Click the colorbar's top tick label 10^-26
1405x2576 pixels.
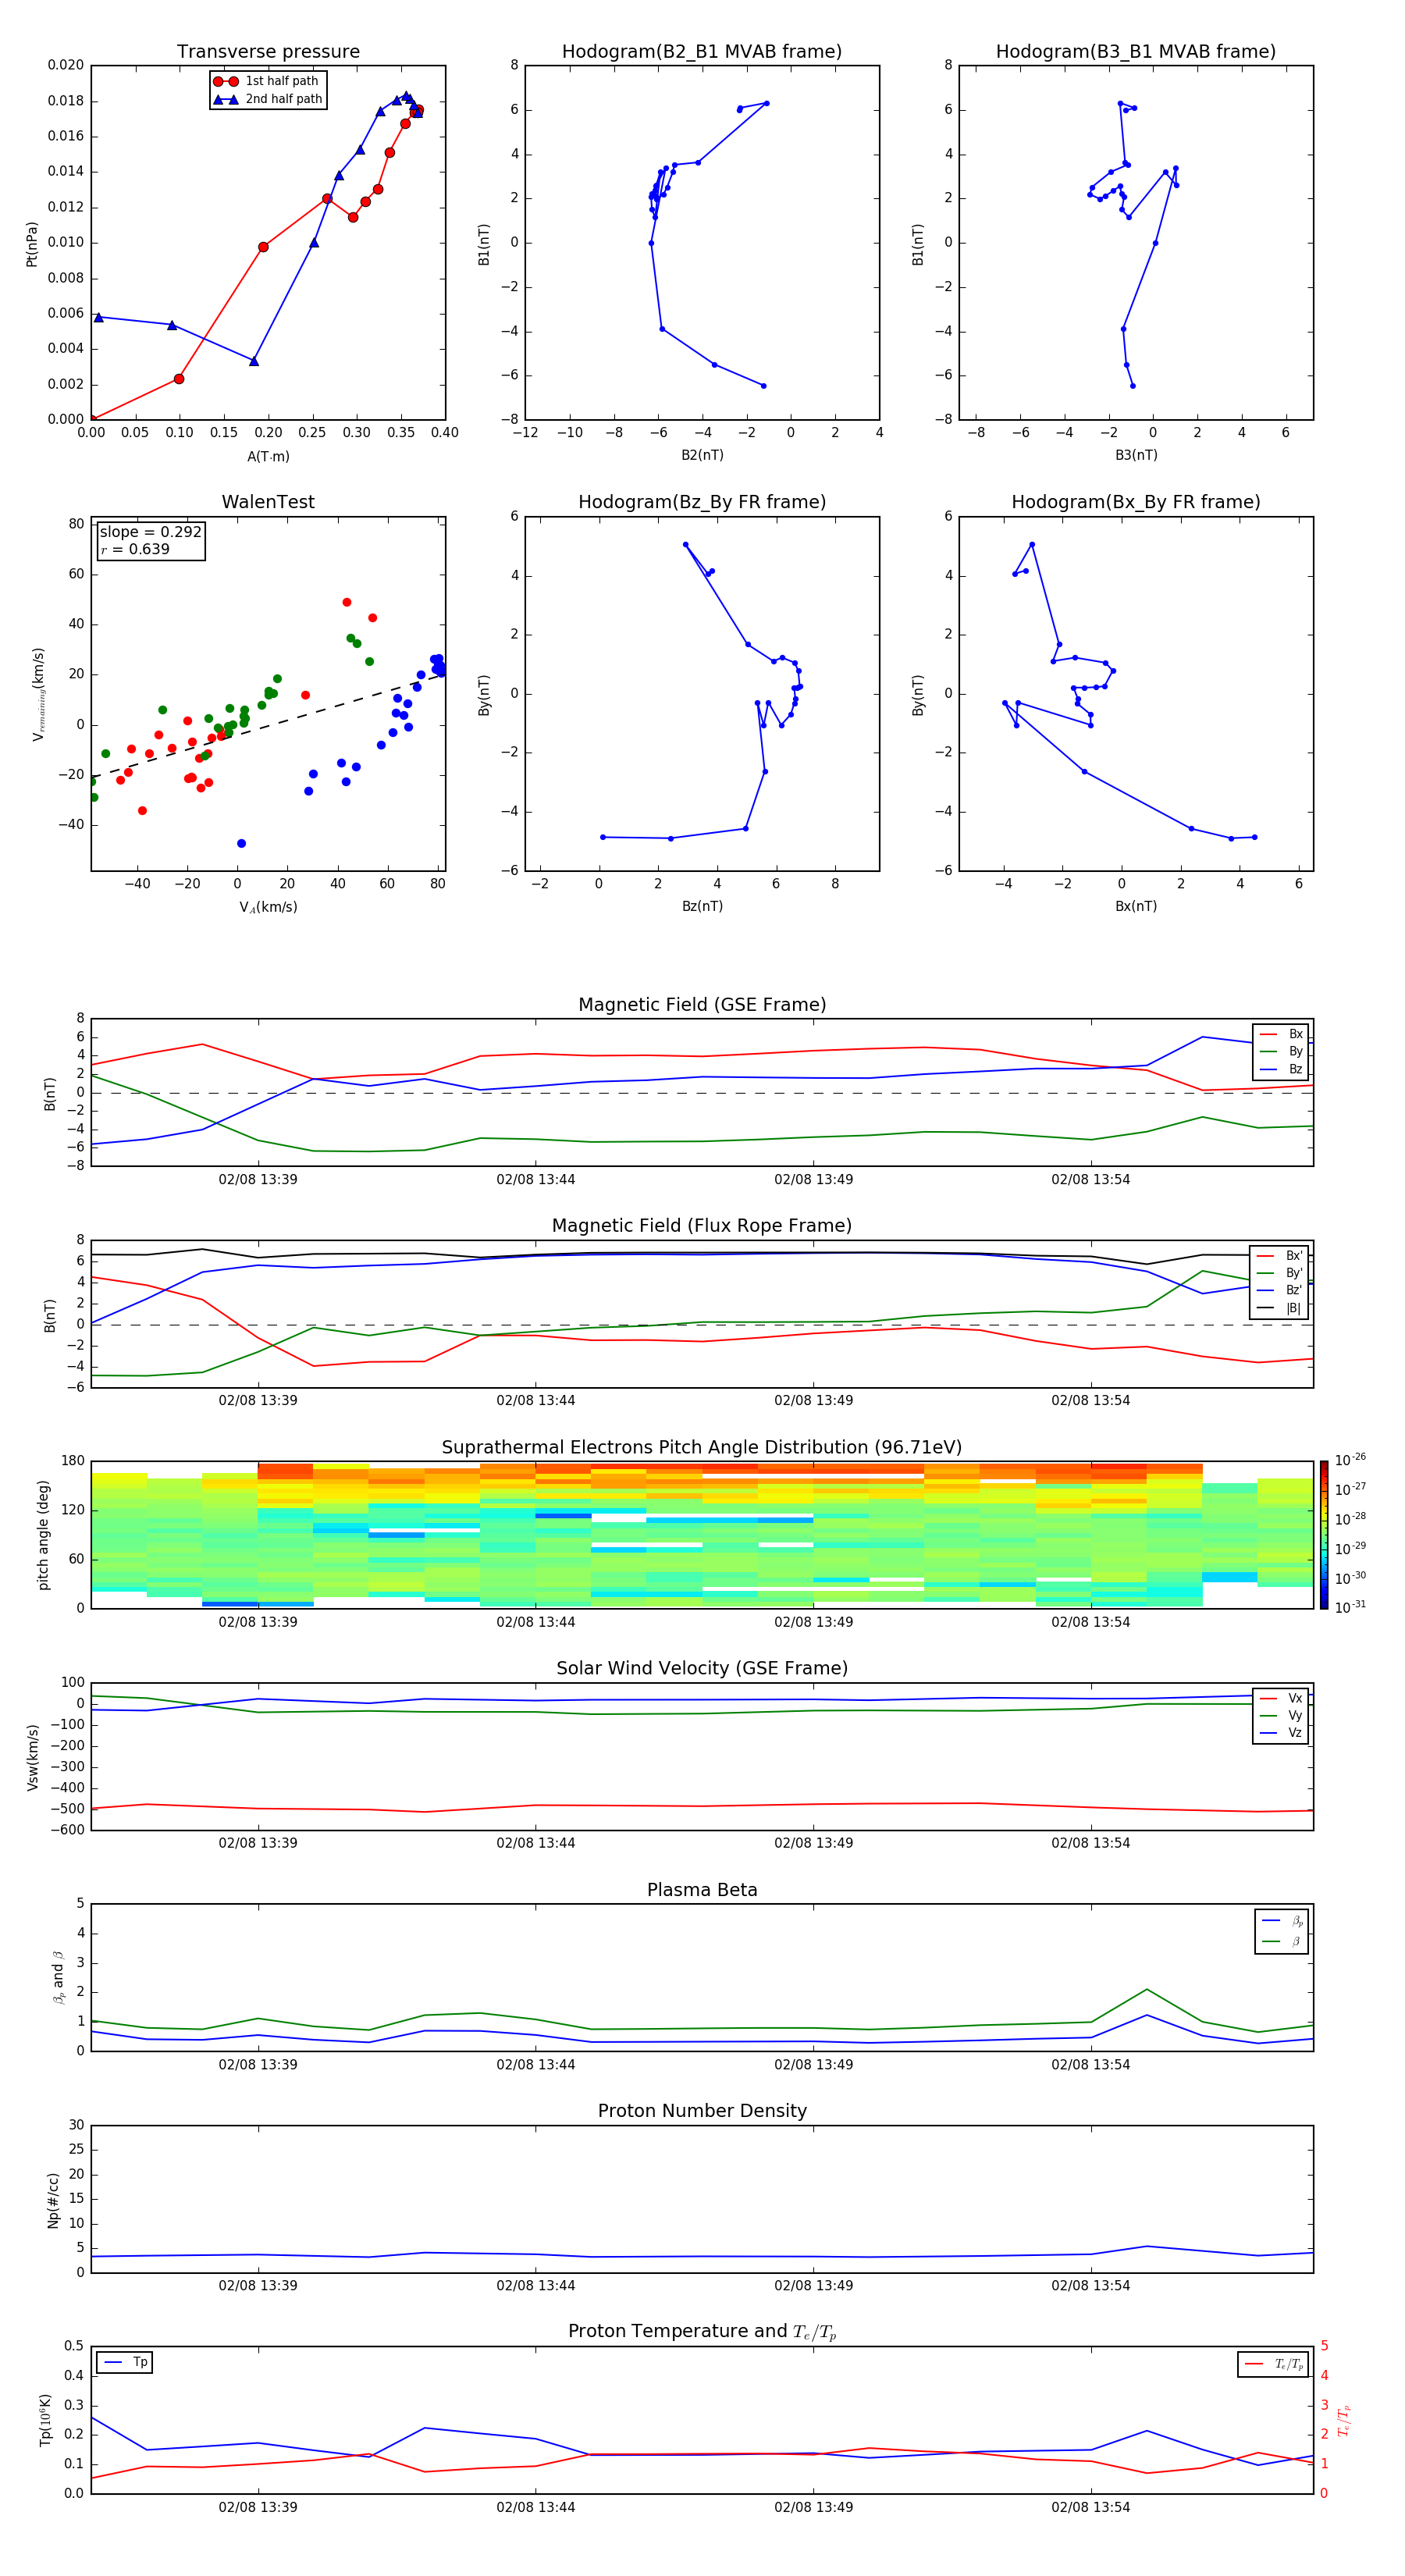click(1350, 1460)
